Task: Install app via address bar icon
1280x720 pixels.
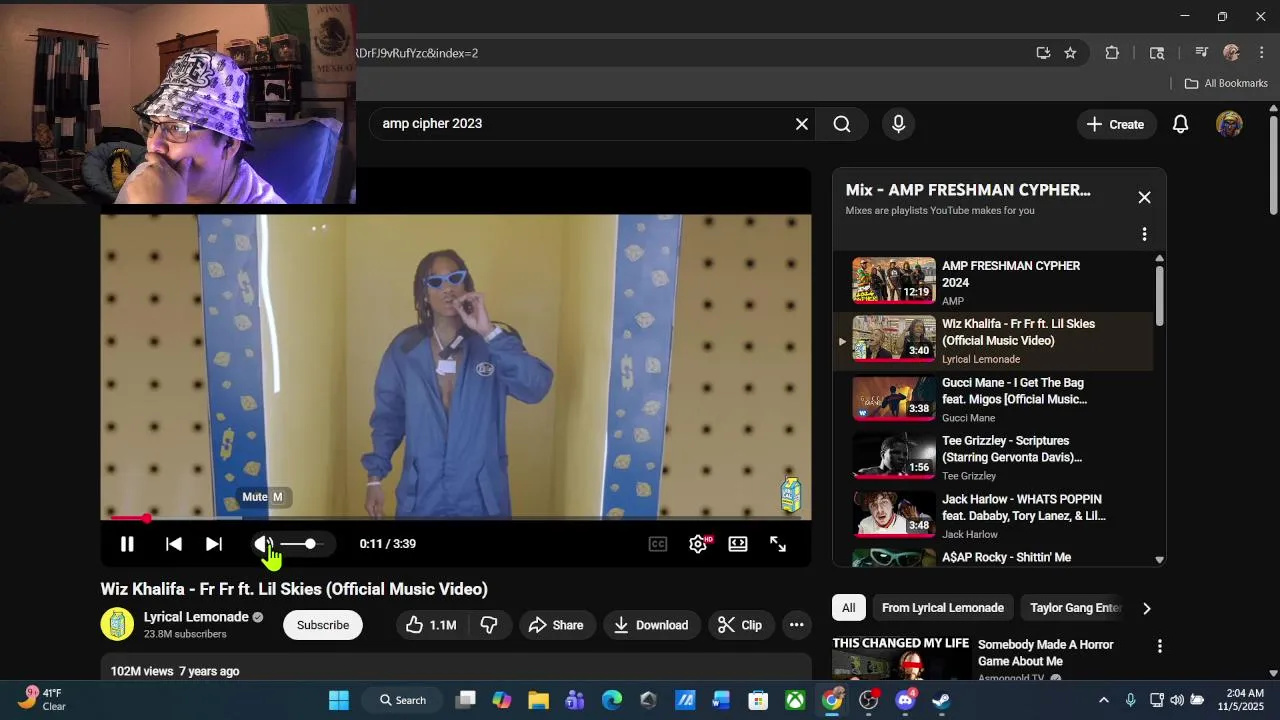Action: pos(1043,53)
